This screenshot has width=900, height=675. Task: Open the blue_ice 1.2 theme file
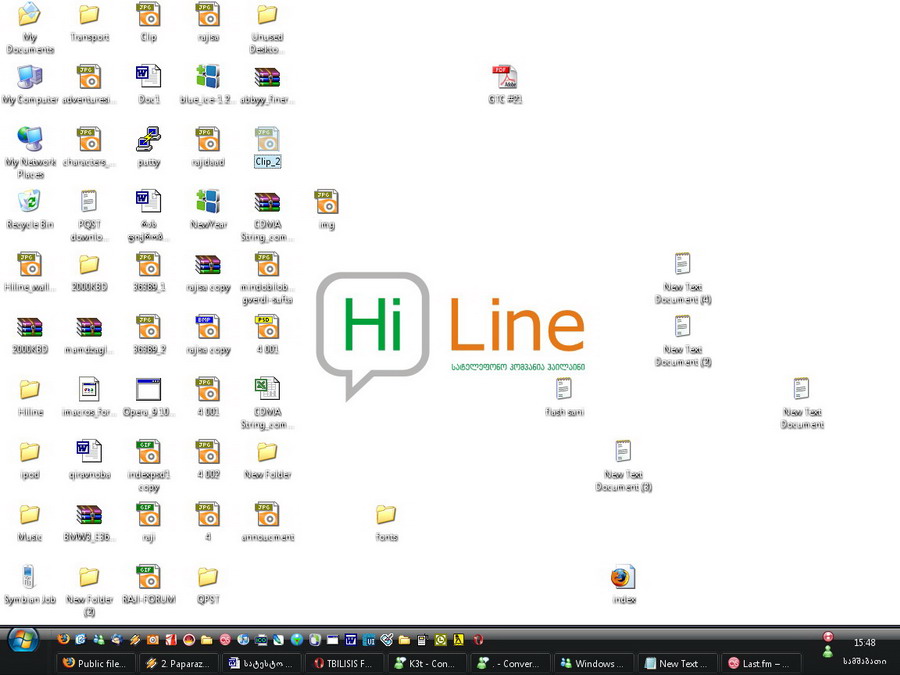[208, 77]
